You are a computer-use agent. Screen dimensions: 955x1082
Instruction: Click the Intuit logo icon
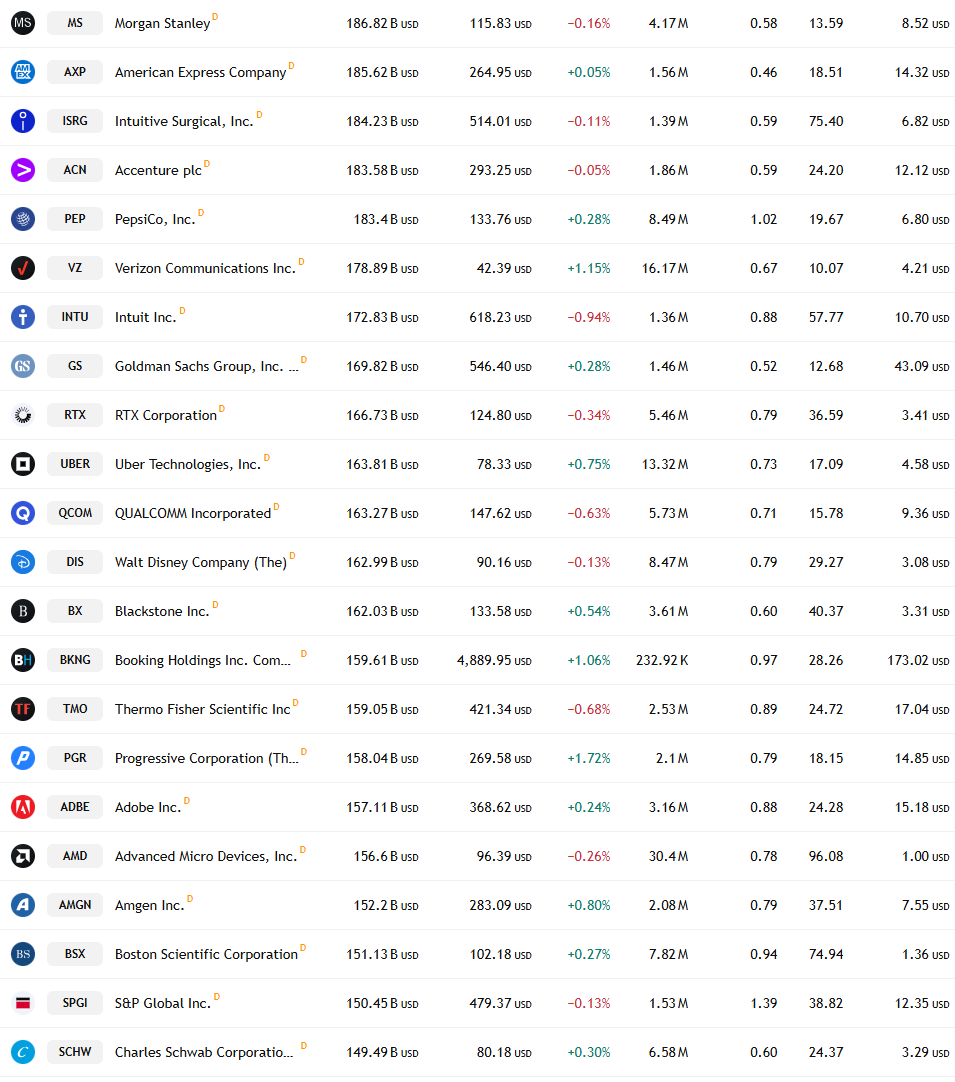(23, 317)
